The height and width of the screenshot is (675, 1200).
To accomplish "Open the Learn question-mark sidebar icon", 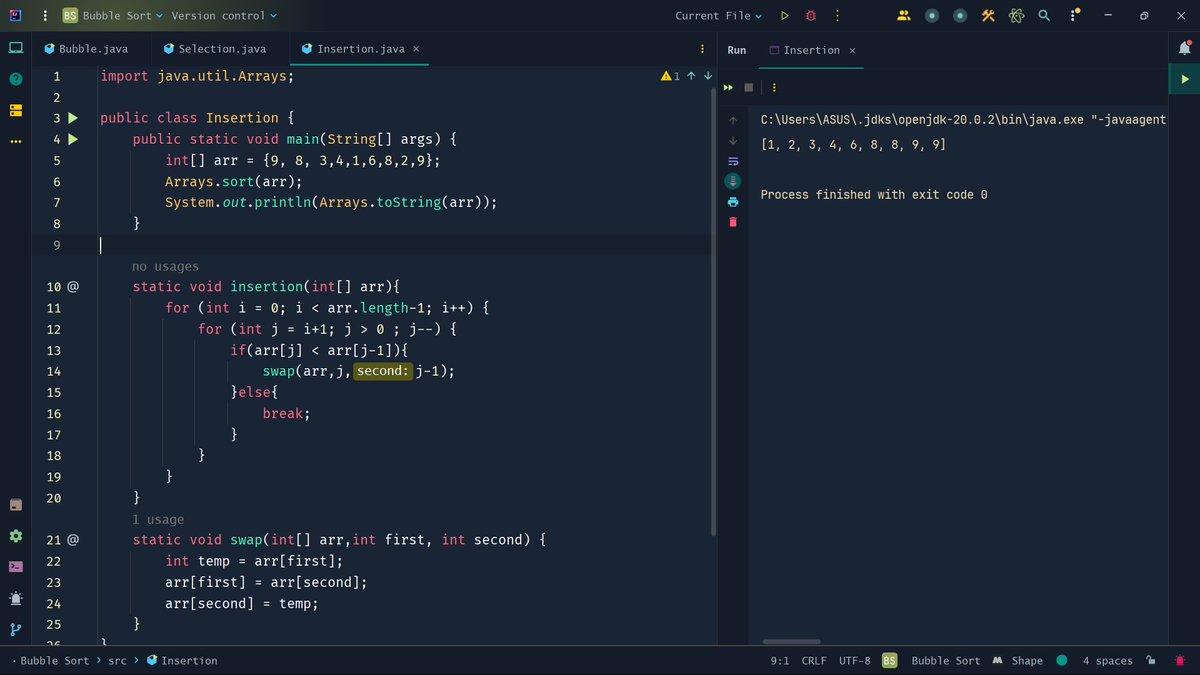I will click(16, 79).
